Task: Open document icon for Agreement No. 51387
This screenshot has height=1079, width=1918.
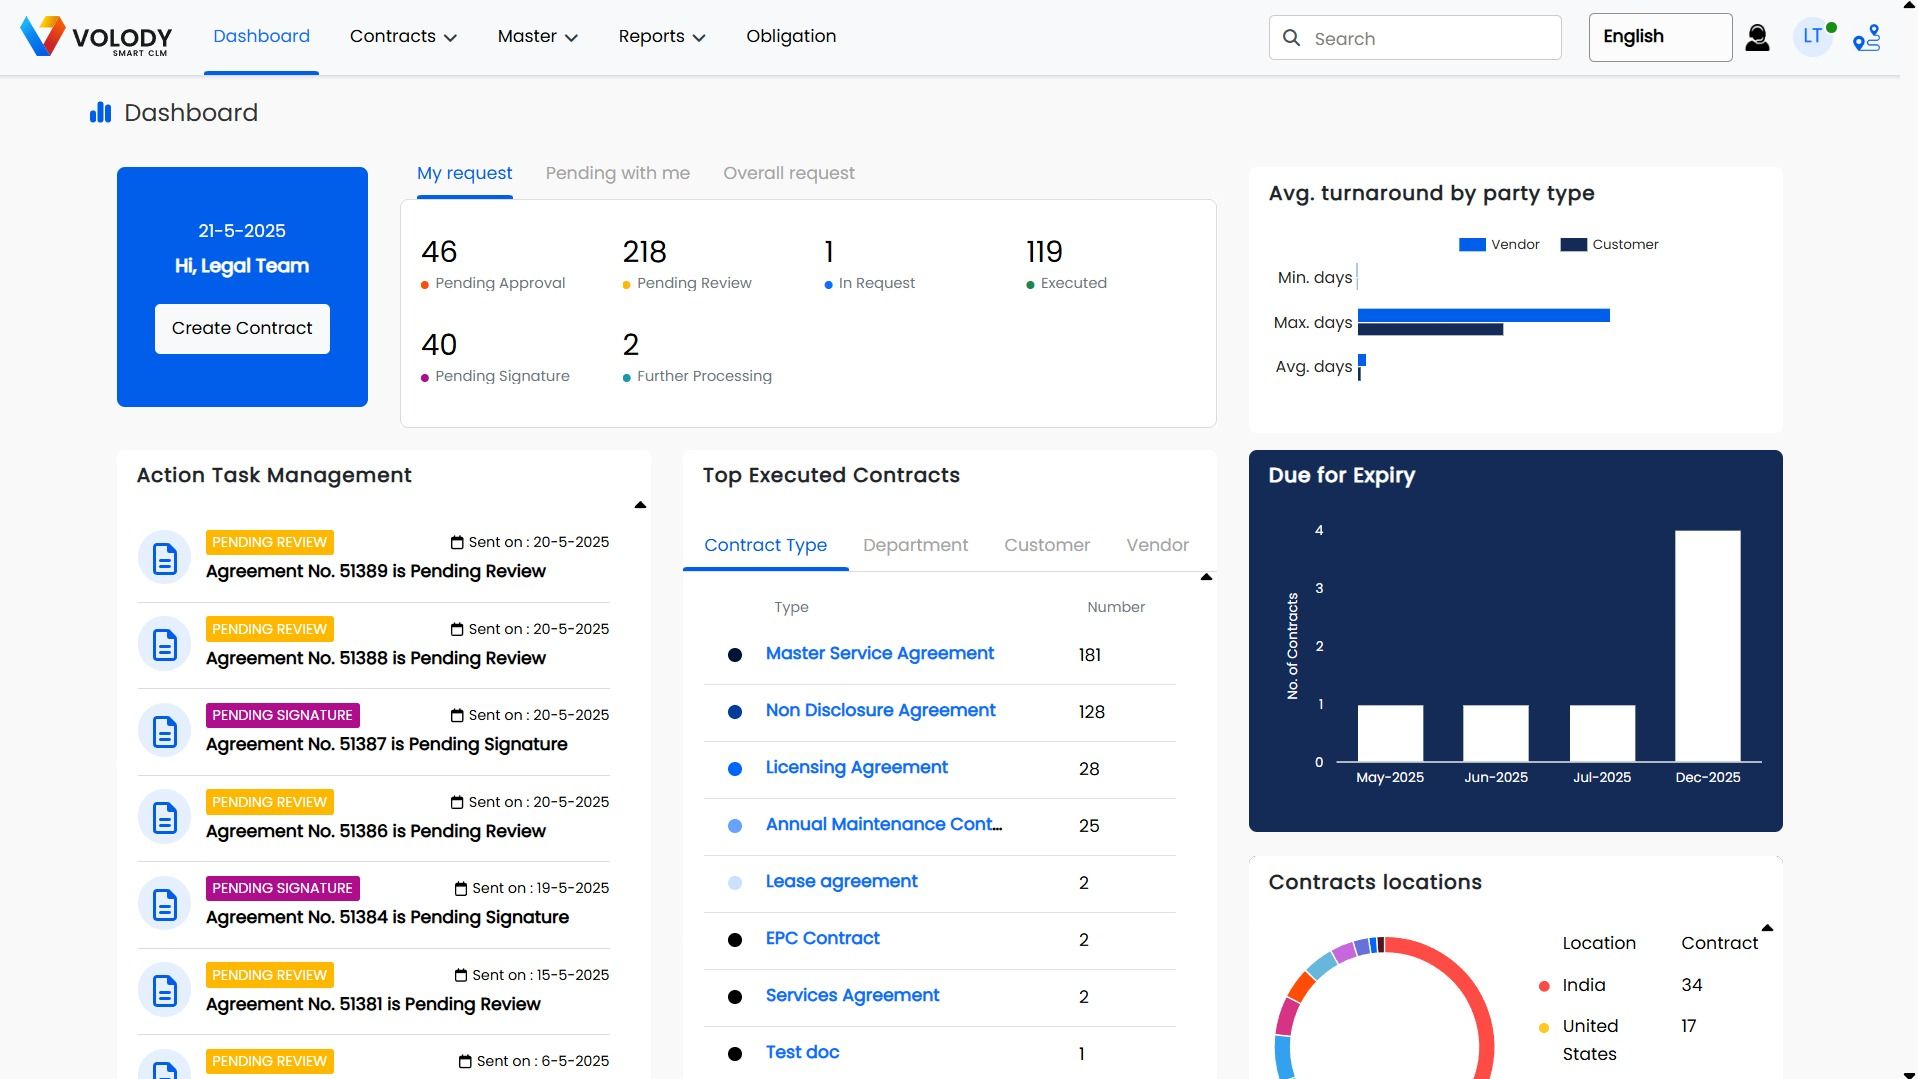Action: pyautogui.click(x=165, y=731)
